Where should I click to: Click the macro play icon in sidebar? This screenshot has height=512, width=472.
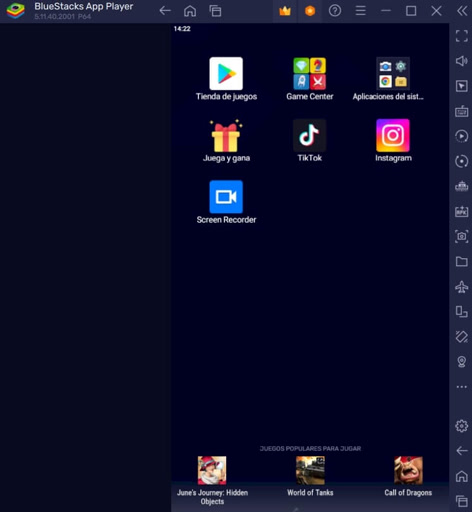point(462,136)
